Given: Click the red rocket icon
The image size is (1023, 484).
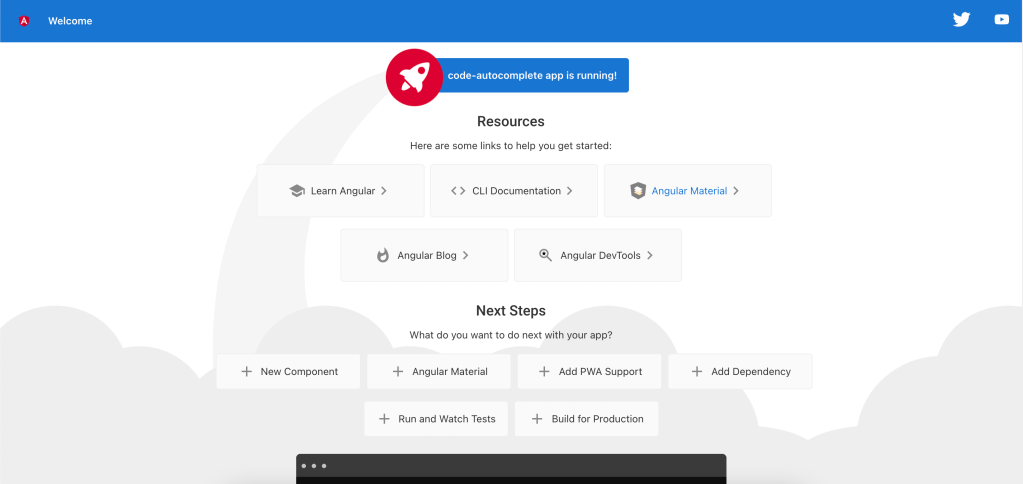Looking at the screenshot, I should (x=414, y=76).
